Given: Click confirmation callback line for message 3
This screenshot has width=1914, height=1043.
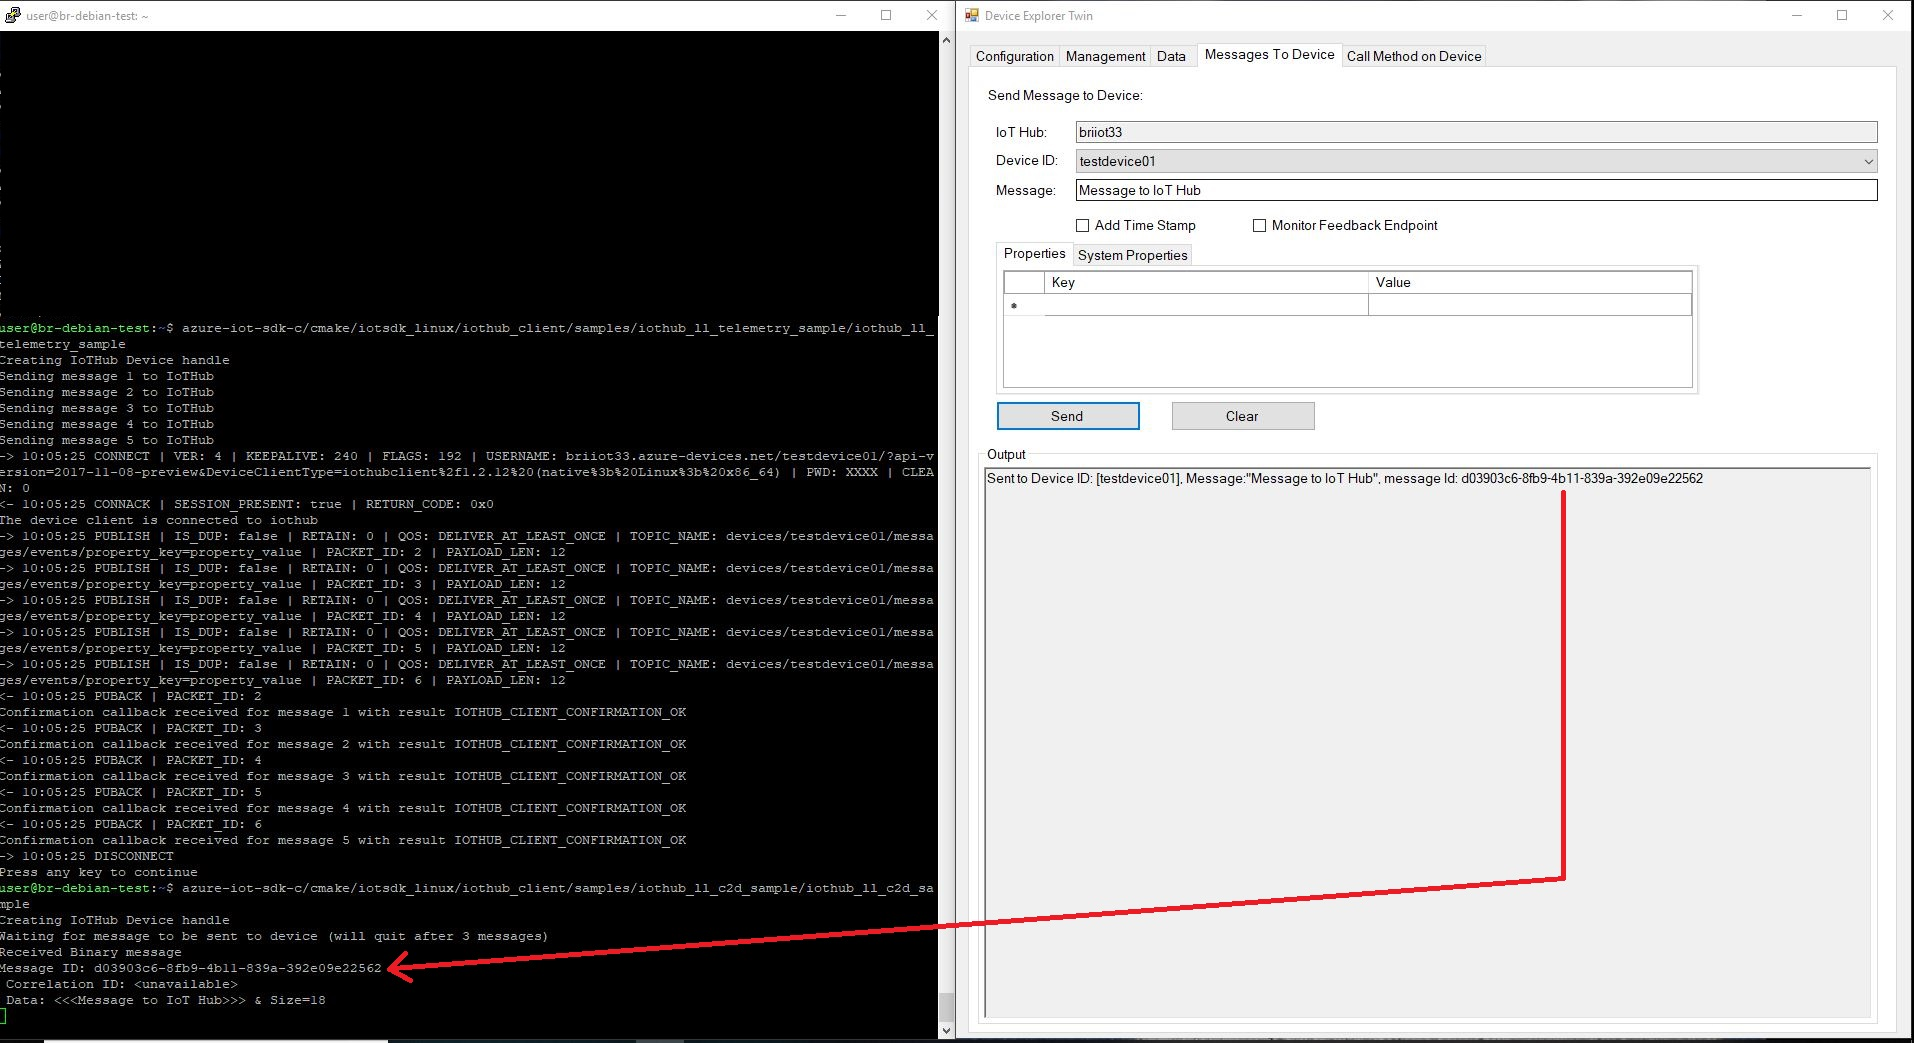Looking at the screenshot, I should pyautogui.click(x=343, y=776).
